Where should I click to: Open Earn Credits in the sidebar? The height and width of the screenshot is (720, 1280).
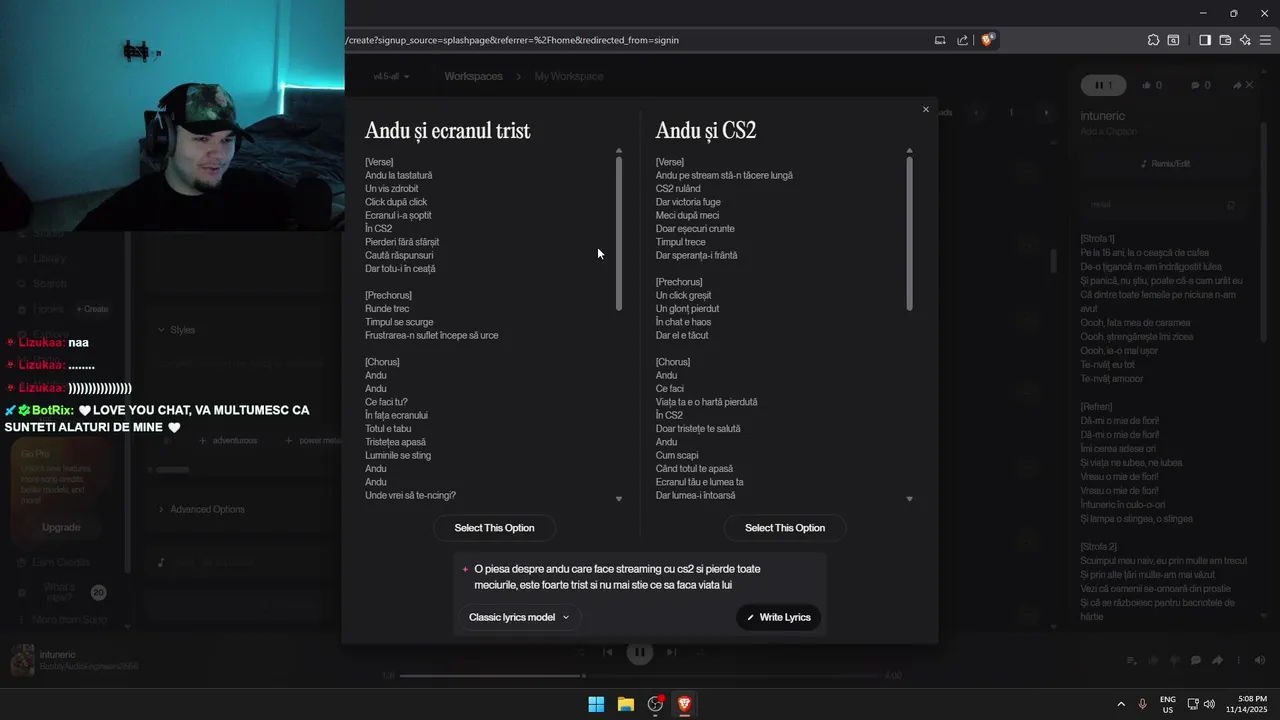tap(54, 562)
